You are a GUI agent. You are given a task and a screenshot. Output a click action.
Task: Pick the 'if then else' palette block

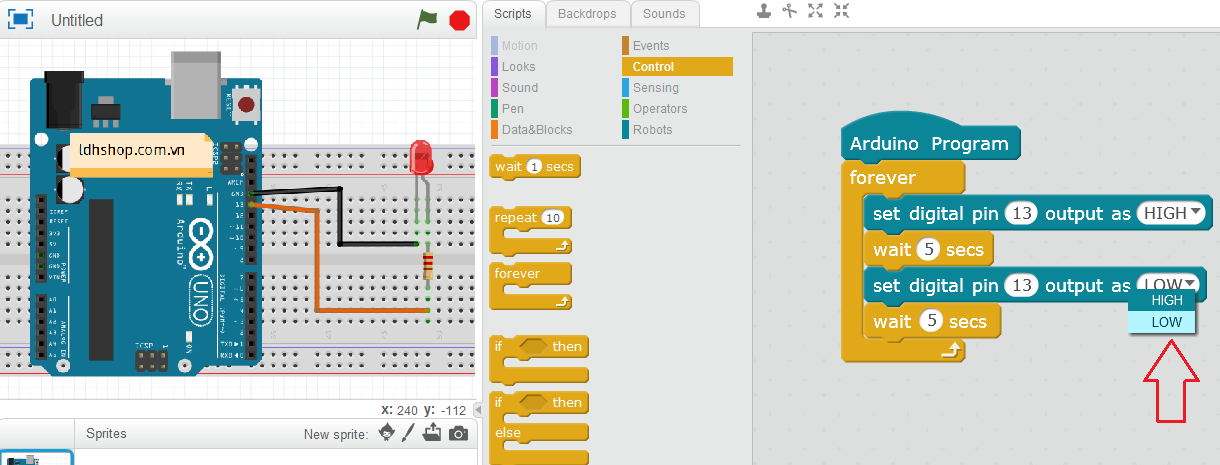(x=538, y=427)
